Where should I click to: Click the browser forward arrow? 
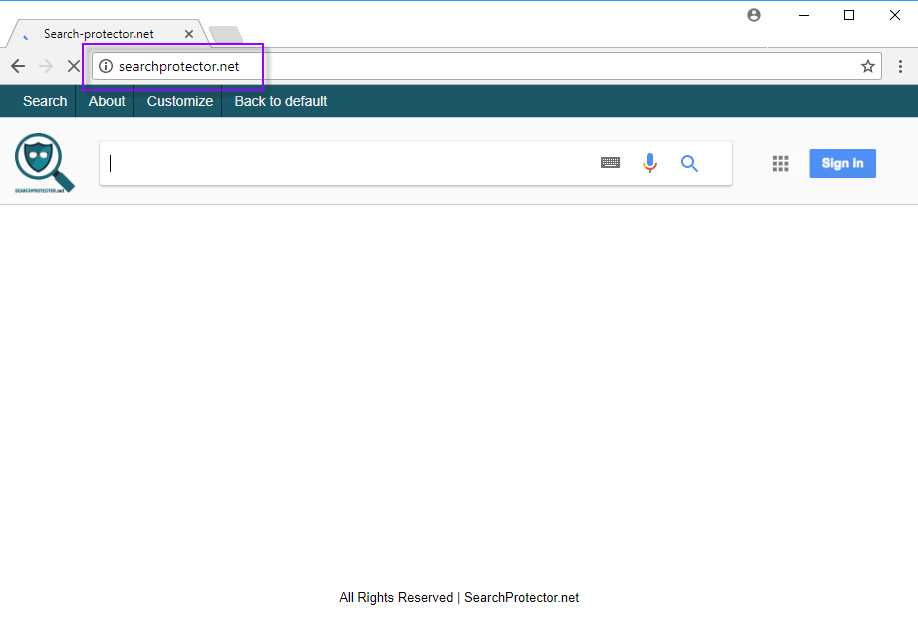(x=46, y=66)
